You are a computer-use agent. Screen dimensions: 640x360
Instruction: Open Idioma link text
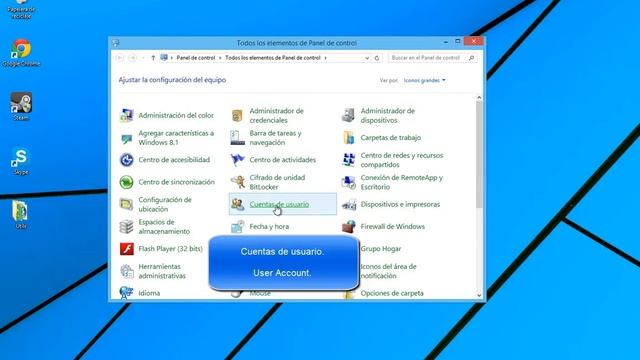(x=149, y=293)
